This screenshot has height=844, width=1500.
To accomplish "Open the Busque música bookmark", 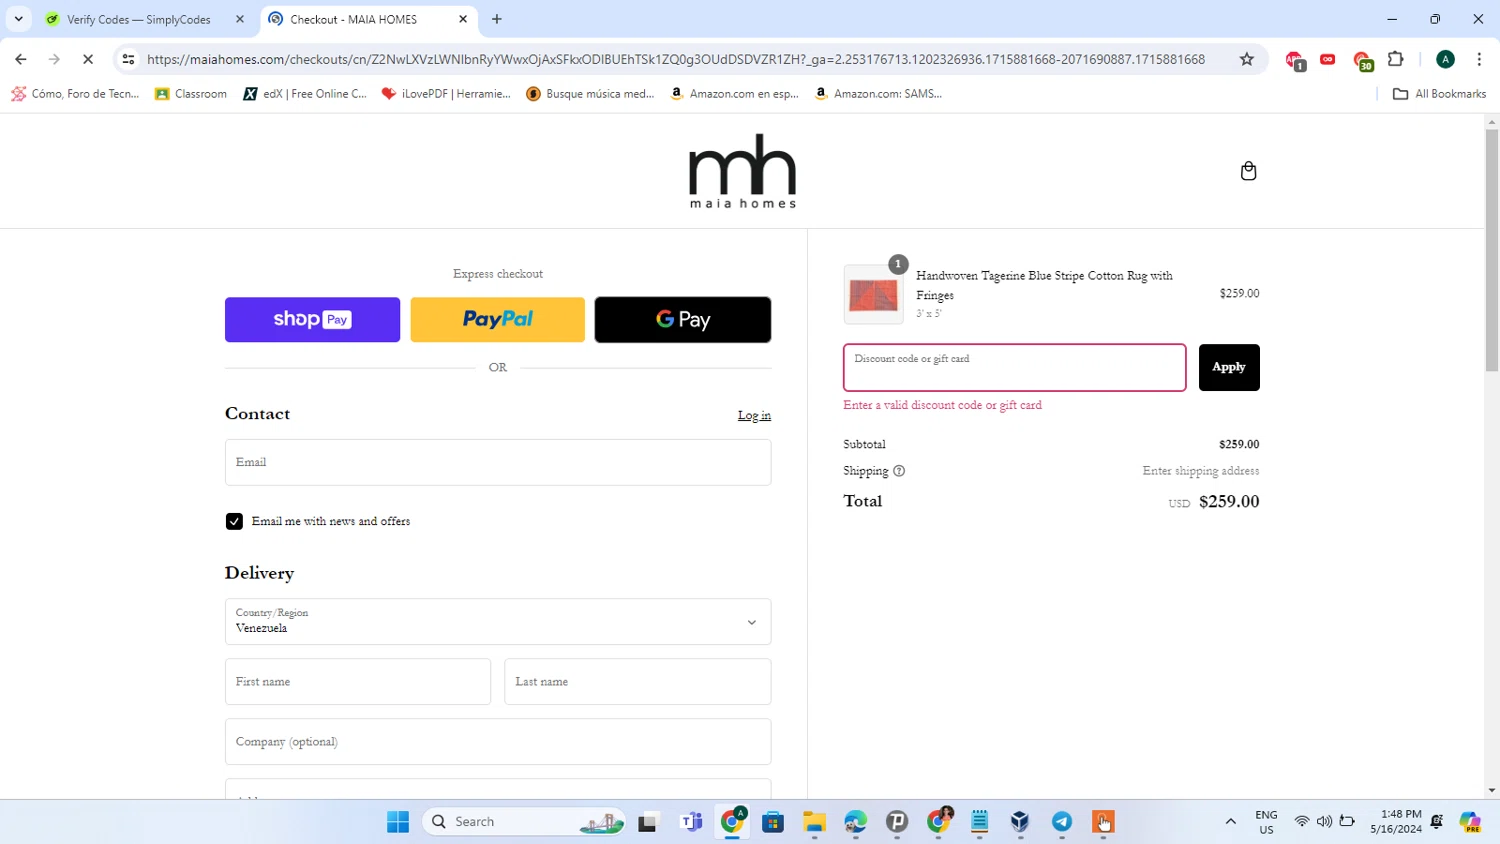I will tap(590, 94).
